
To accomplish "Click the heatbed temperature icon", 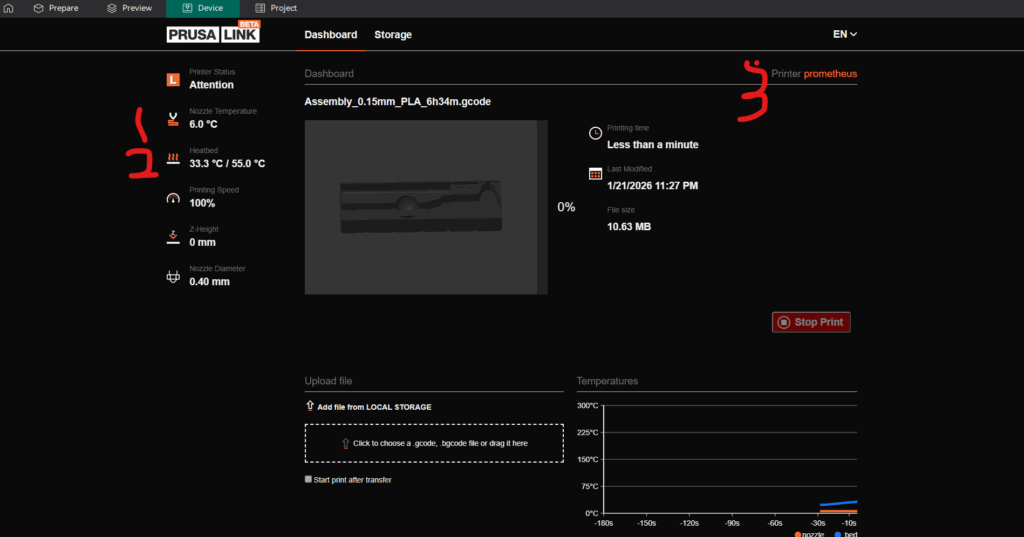I will (173, 158).
